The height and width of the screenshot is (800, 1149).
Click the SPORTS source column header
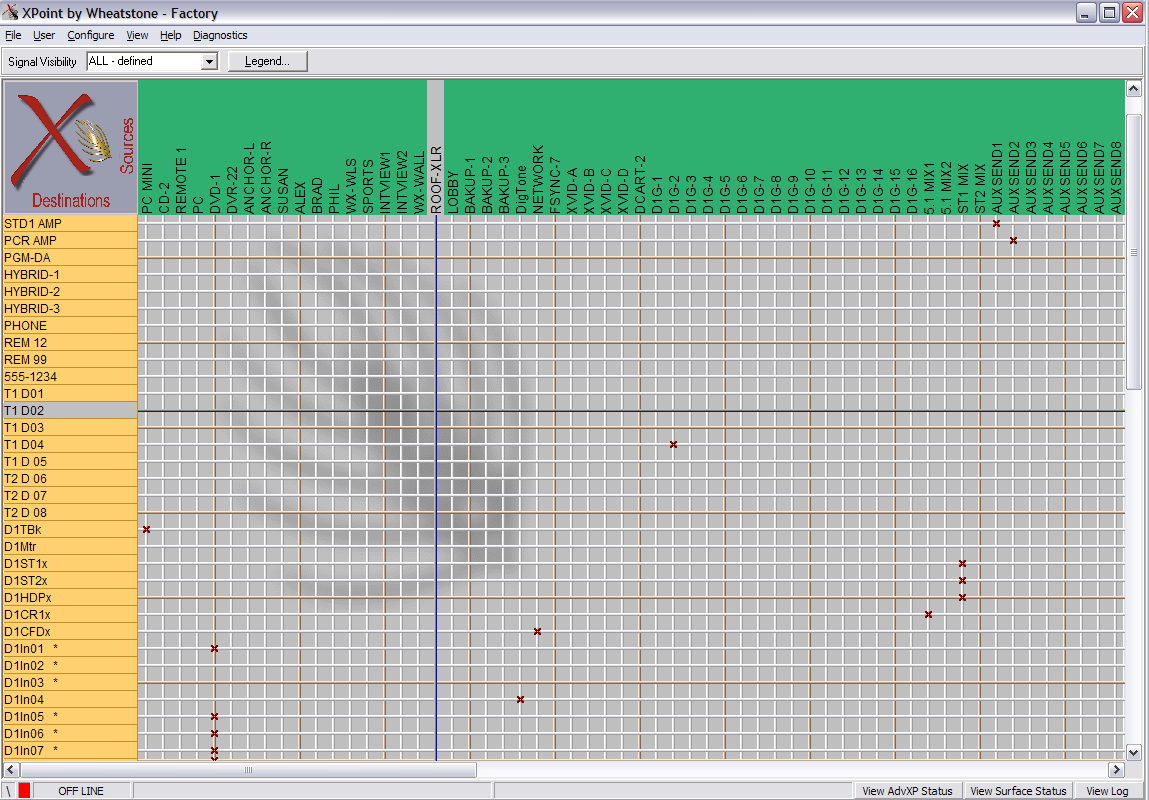pyautogui.click(x=368, y=147)
